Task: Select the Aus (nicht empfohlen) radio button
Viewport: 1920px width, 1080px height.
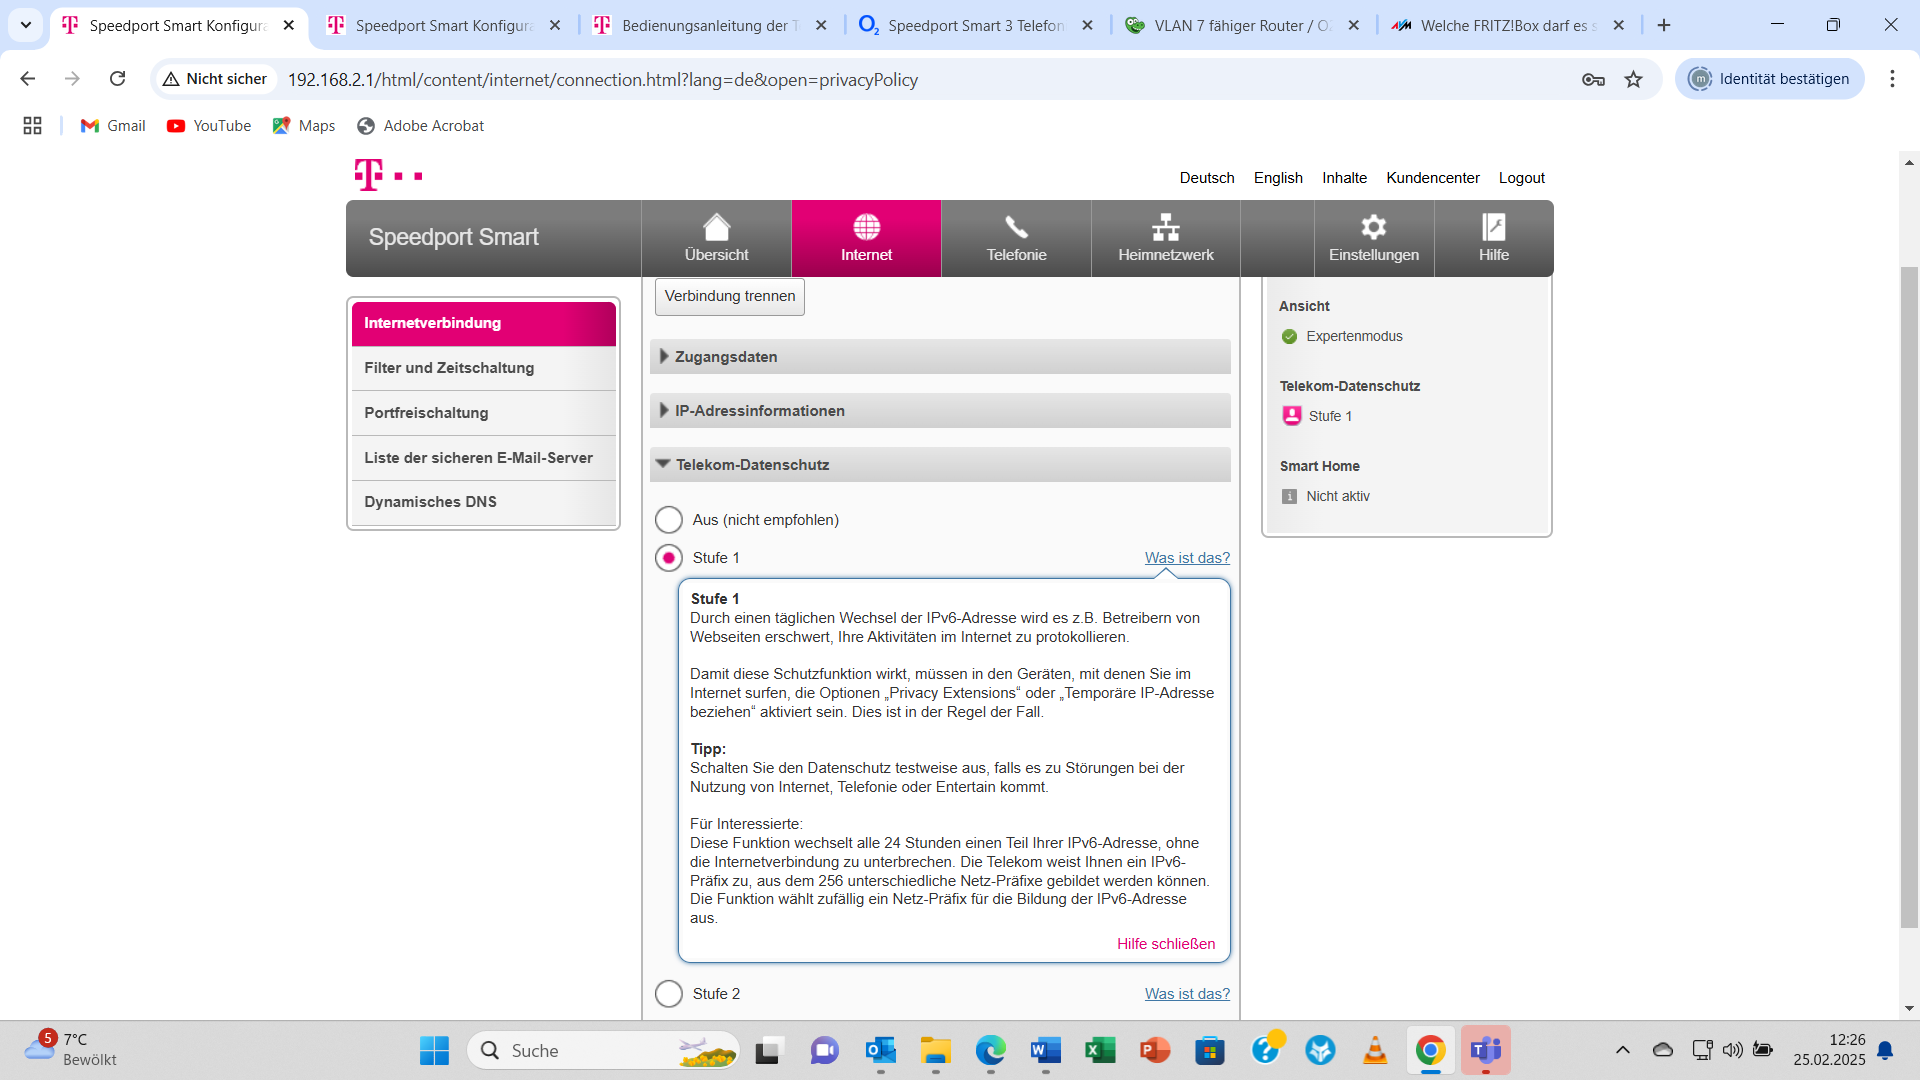Action: pyautogui.click(x=668, y=520)
